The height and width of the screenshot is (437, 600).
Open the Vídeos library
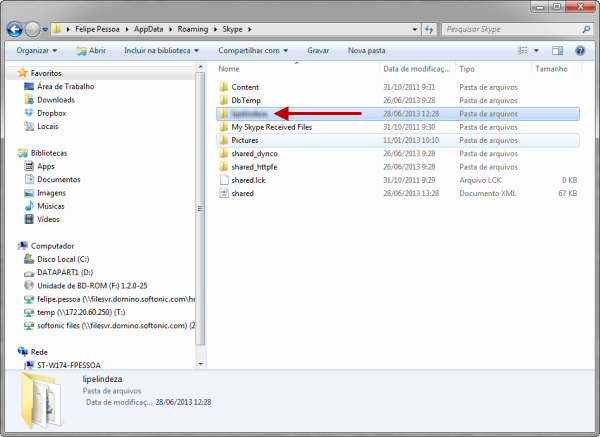point(48,219)
